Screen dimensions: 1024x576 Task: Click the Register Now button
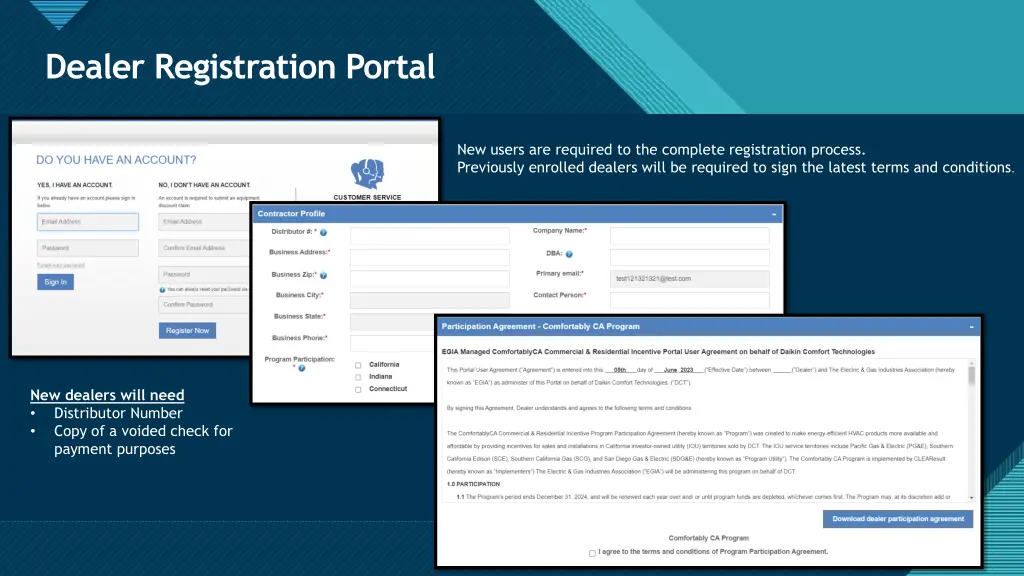click(x=187, y=330)
